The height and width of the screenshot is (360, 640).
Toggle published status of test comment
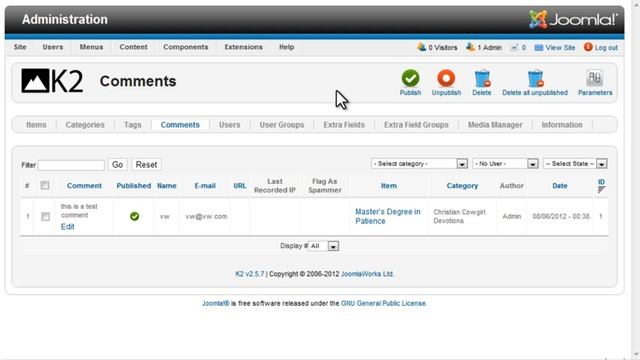coord(134,216)
